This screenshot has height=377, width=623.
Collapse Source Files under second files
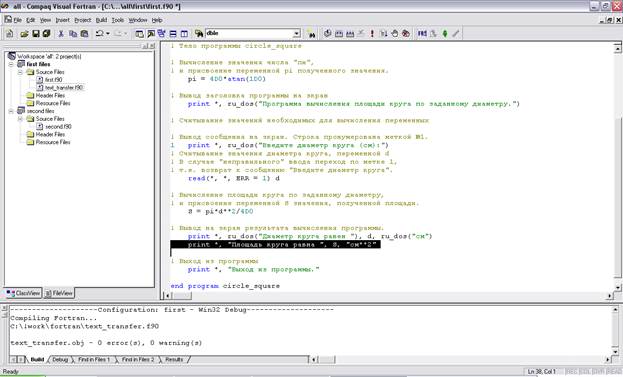pyautogui.click(x=20, y=119)
